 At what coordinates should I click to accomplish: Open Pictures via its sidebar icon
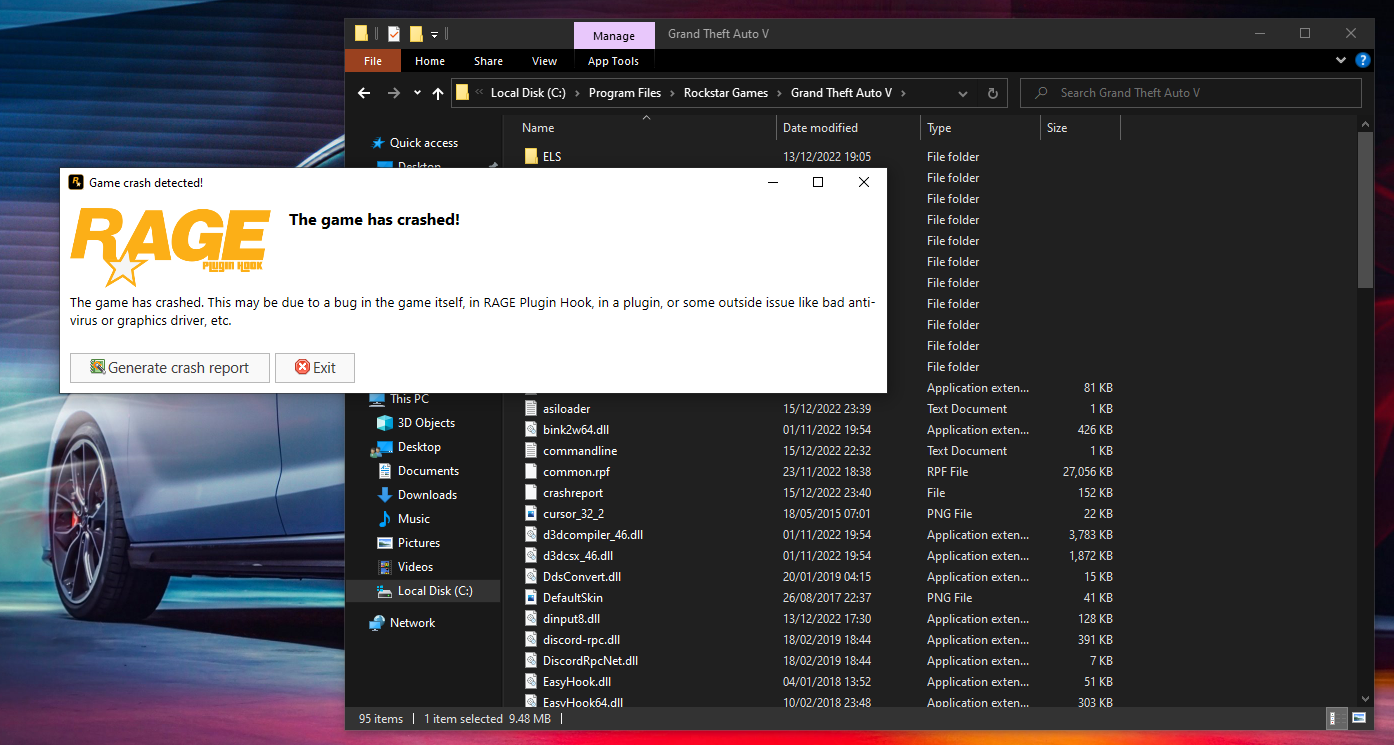click(385, 543)
